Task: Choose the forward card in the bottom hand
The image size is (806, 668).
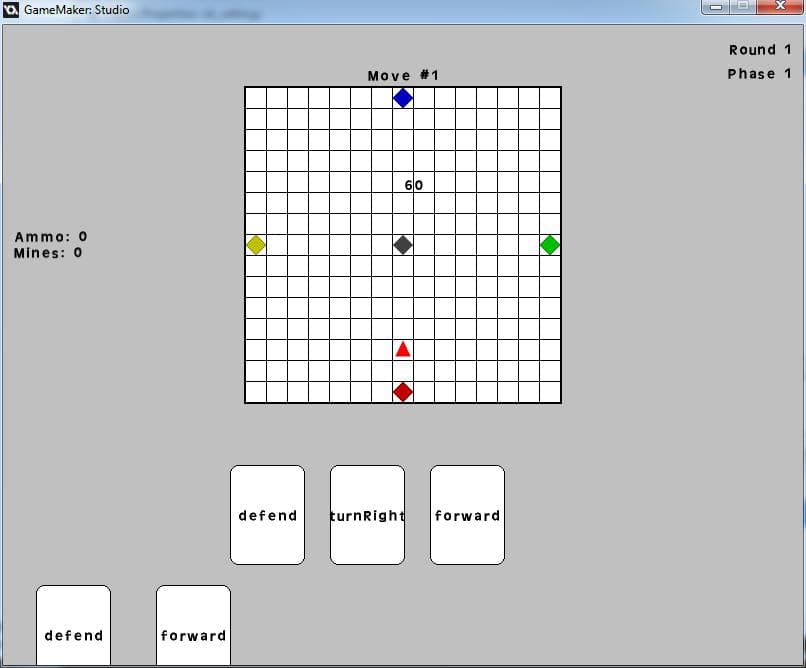Action: tap(193, 626)
